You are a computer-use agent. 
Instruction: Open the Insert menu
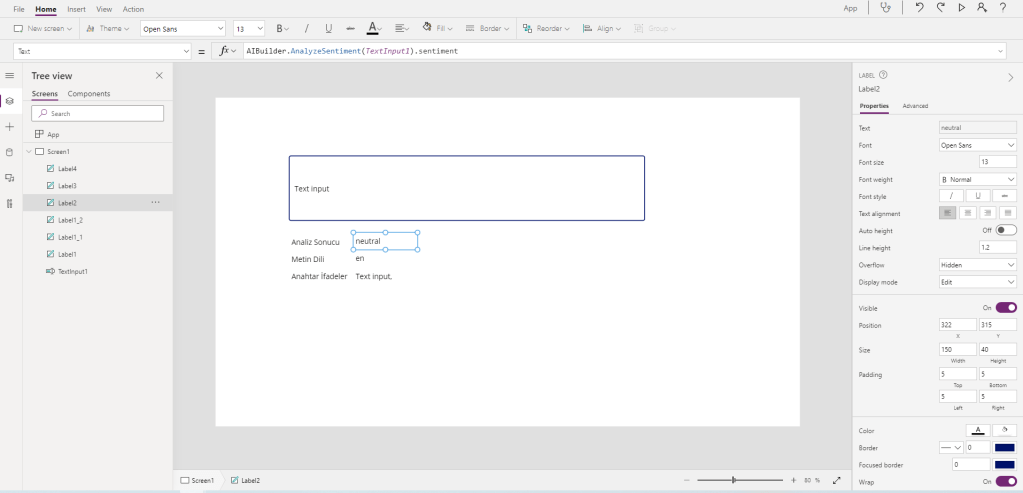[x=76, y=9]
